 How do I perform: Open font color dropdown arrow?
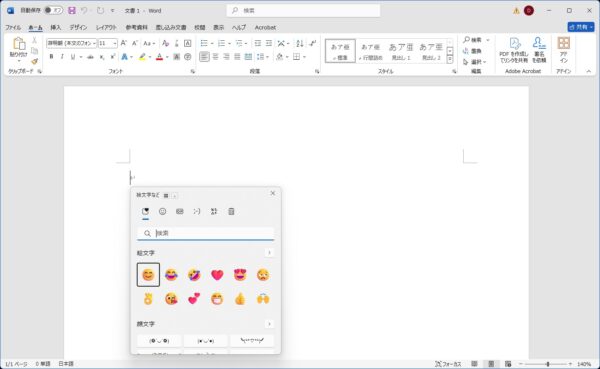click(167, 57)
